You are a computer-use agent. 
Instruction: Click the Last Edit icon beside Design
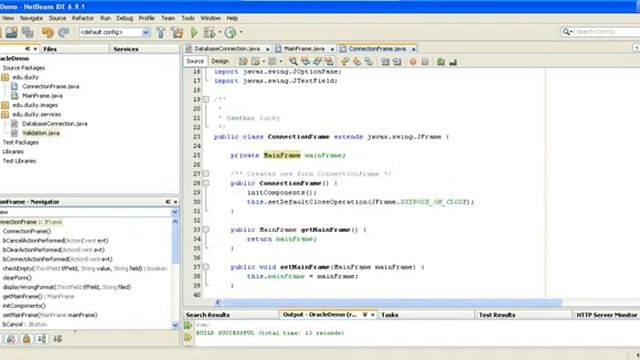pos(243,62)
